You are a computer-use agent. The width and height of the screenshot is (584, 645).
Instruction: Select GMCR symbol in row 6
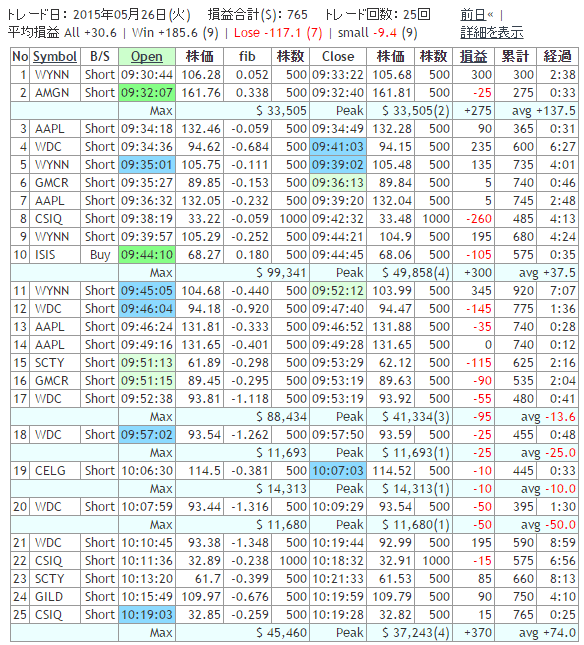(x=52, y=183)
